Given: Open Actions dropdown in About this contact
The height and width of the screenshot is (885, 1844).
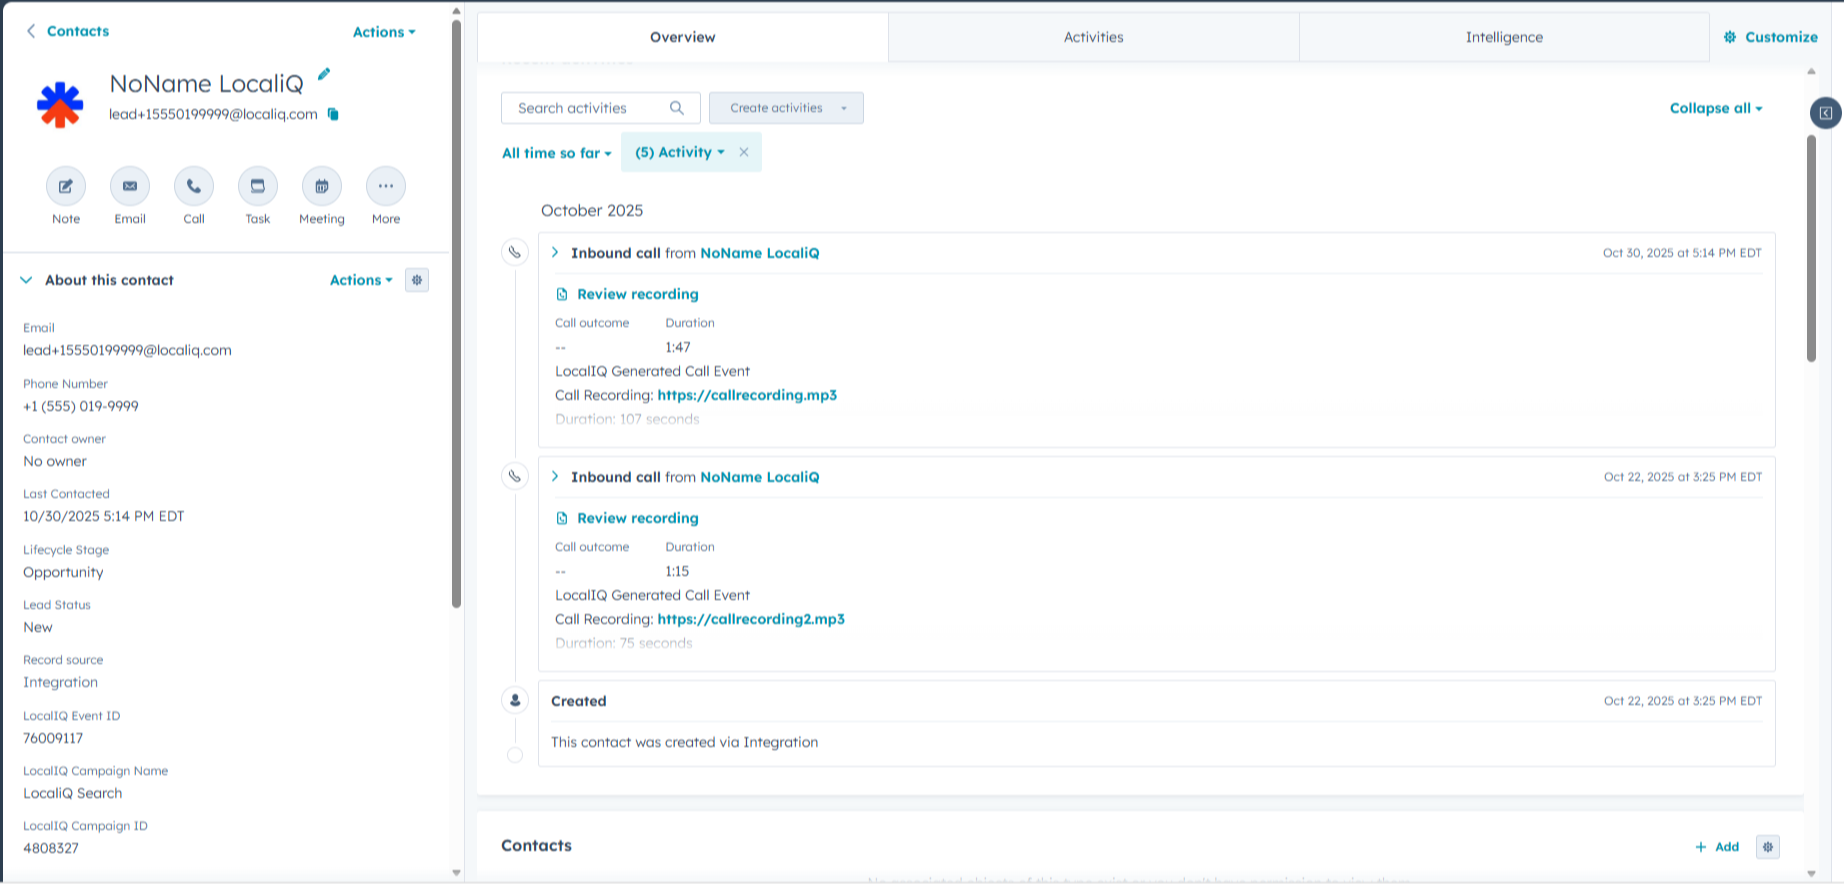Looking at the screenshot, I should [x=361, y=280].
